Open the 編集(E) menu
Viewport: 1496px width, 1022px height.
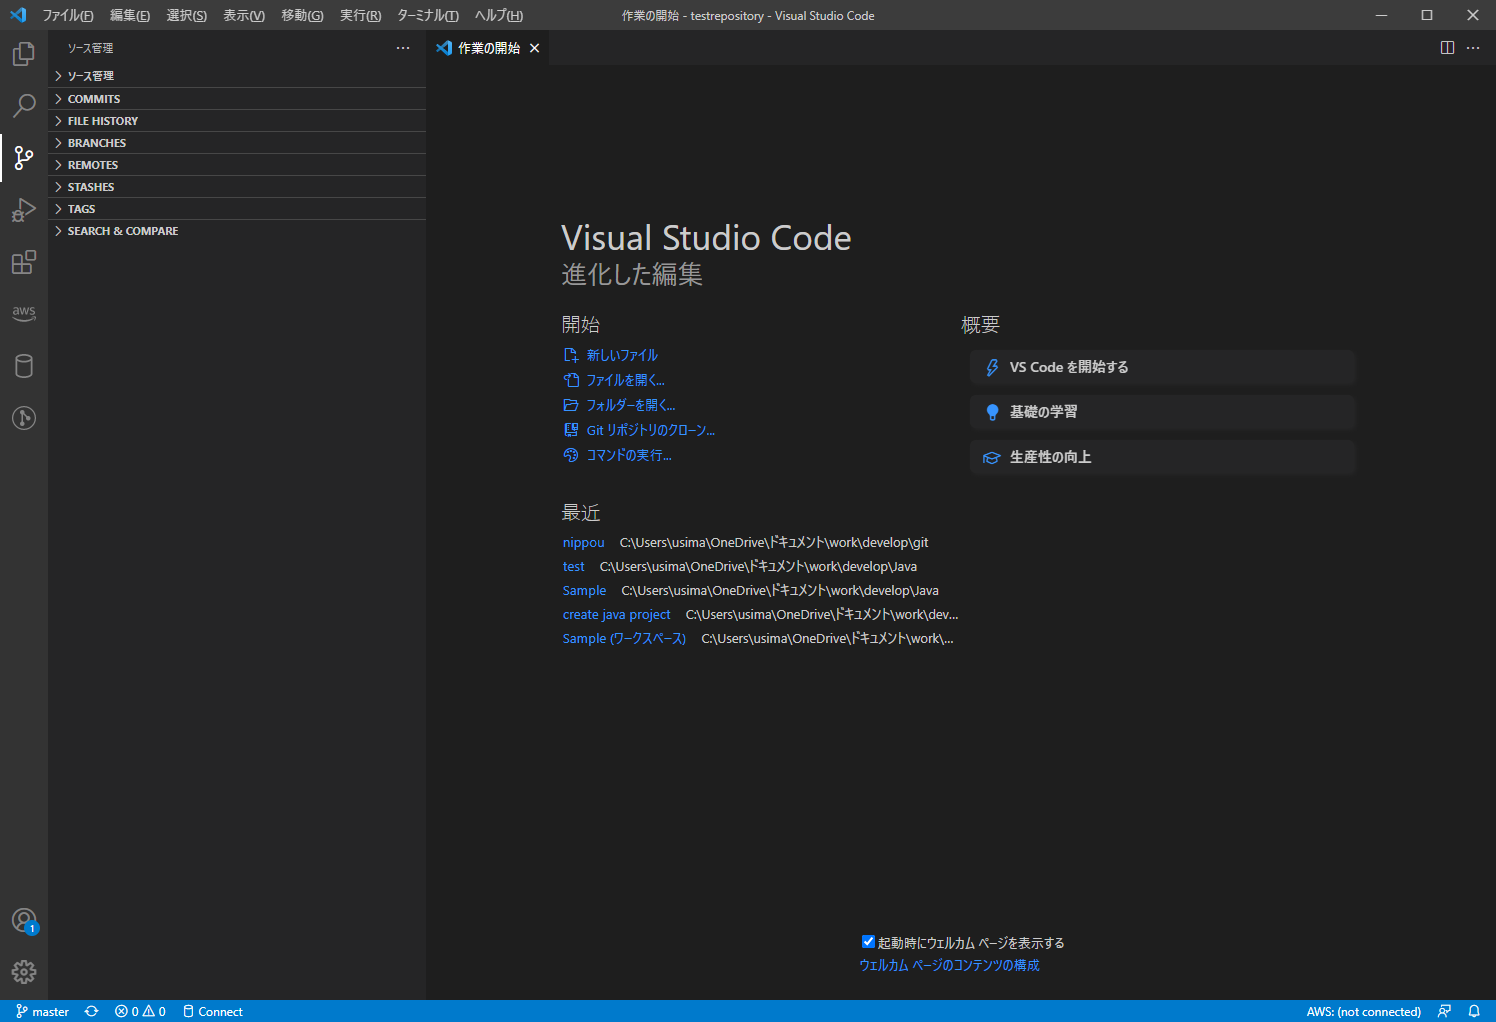(x=130, y=15)
